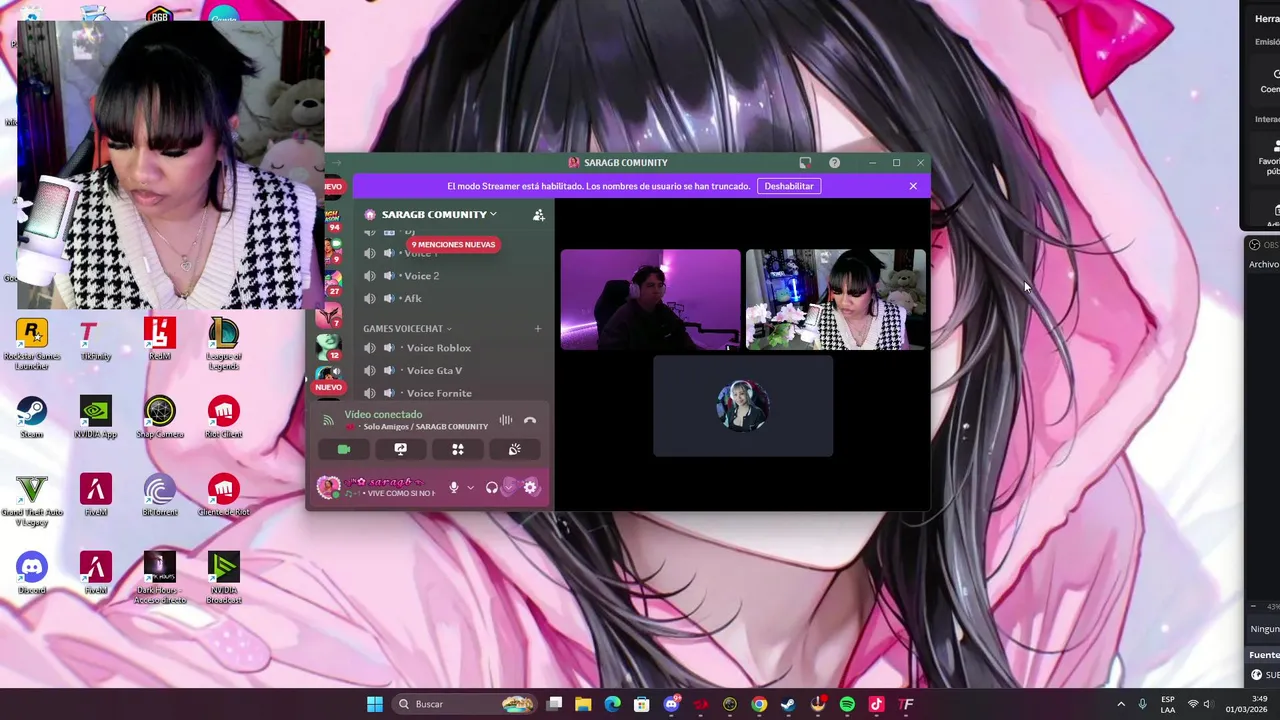This screenshot has height=720, width=1280.
Task: Collapse GAMES VOICECHAT category
Action: [407, 328]
